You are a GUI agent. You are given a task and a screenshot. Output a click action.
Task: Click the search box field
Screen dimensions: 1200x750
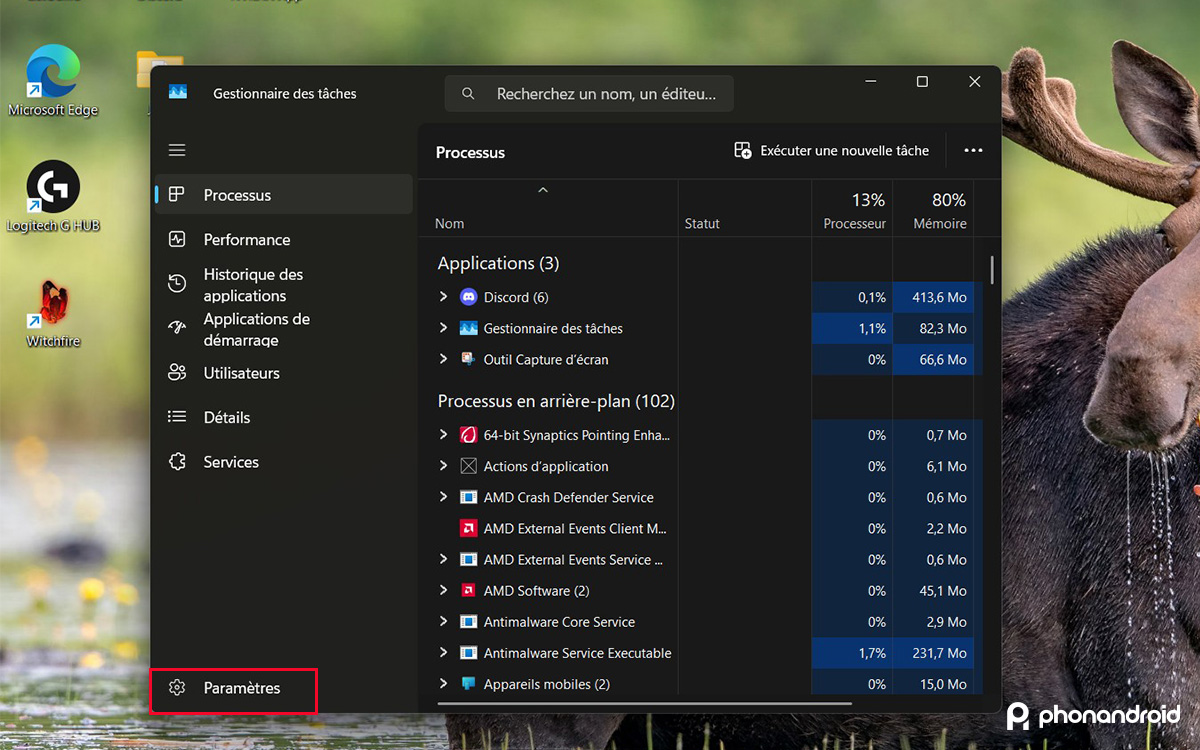coord(589,94)
